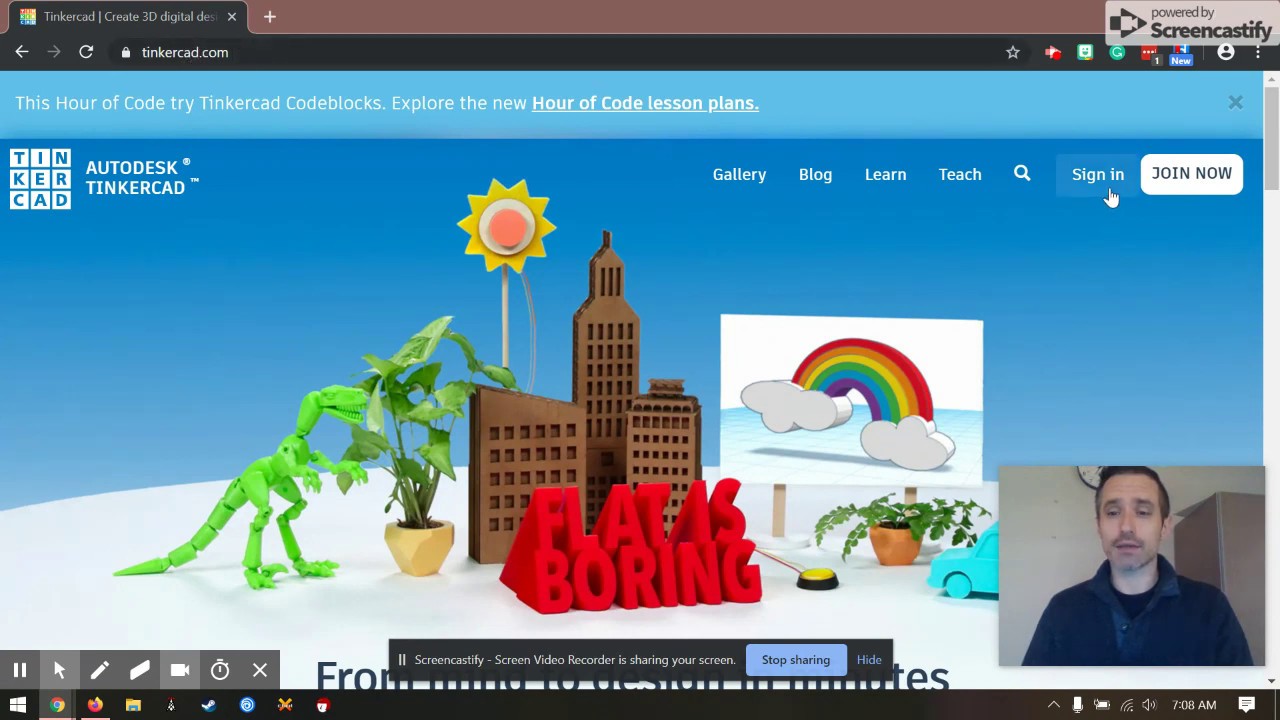View site security lock information
Viewport: 1280px width, 720px height.
126,52
